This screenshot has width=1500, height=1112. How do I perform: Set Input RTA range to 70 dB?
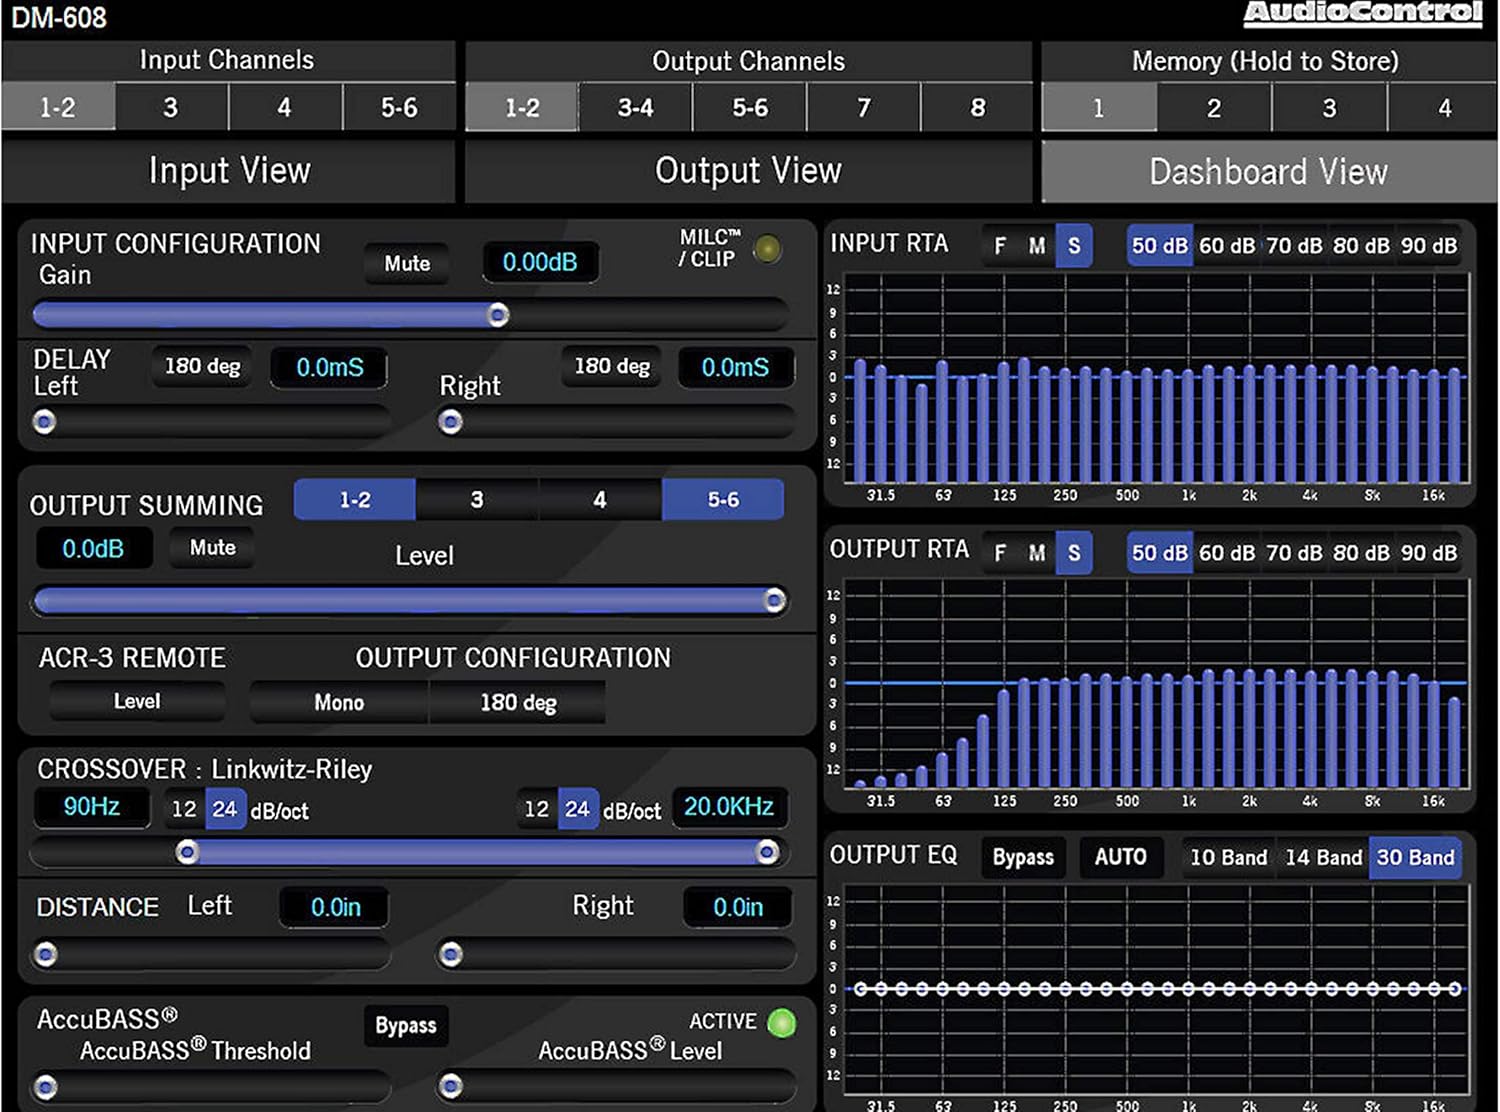point(1294,245)
